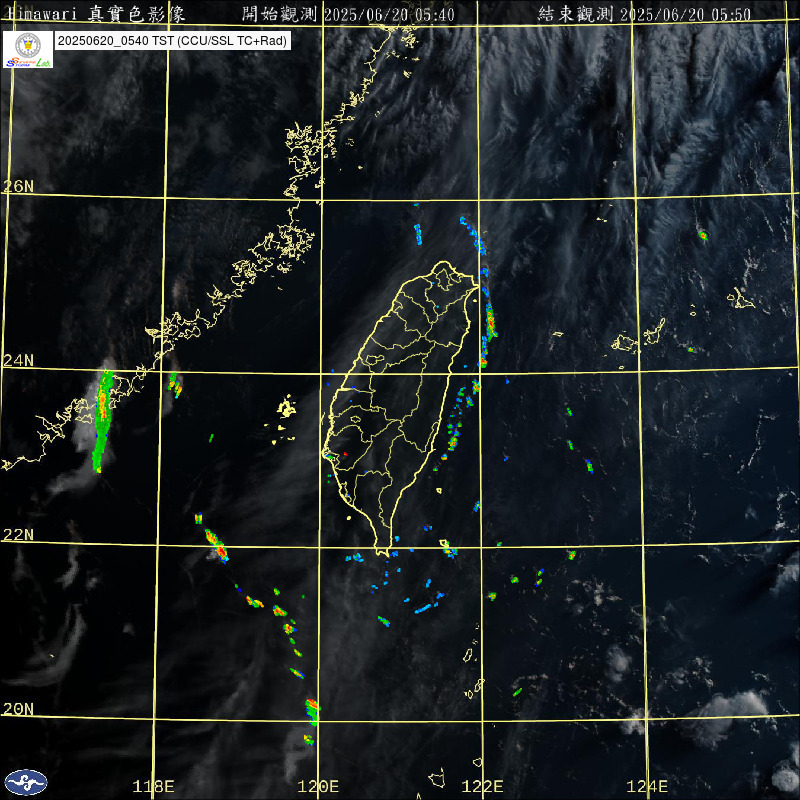The image size is (800, 800).
Task: Select the 20250620_0540 TST label
Action: pyautogui.click(x=173, y=41)
